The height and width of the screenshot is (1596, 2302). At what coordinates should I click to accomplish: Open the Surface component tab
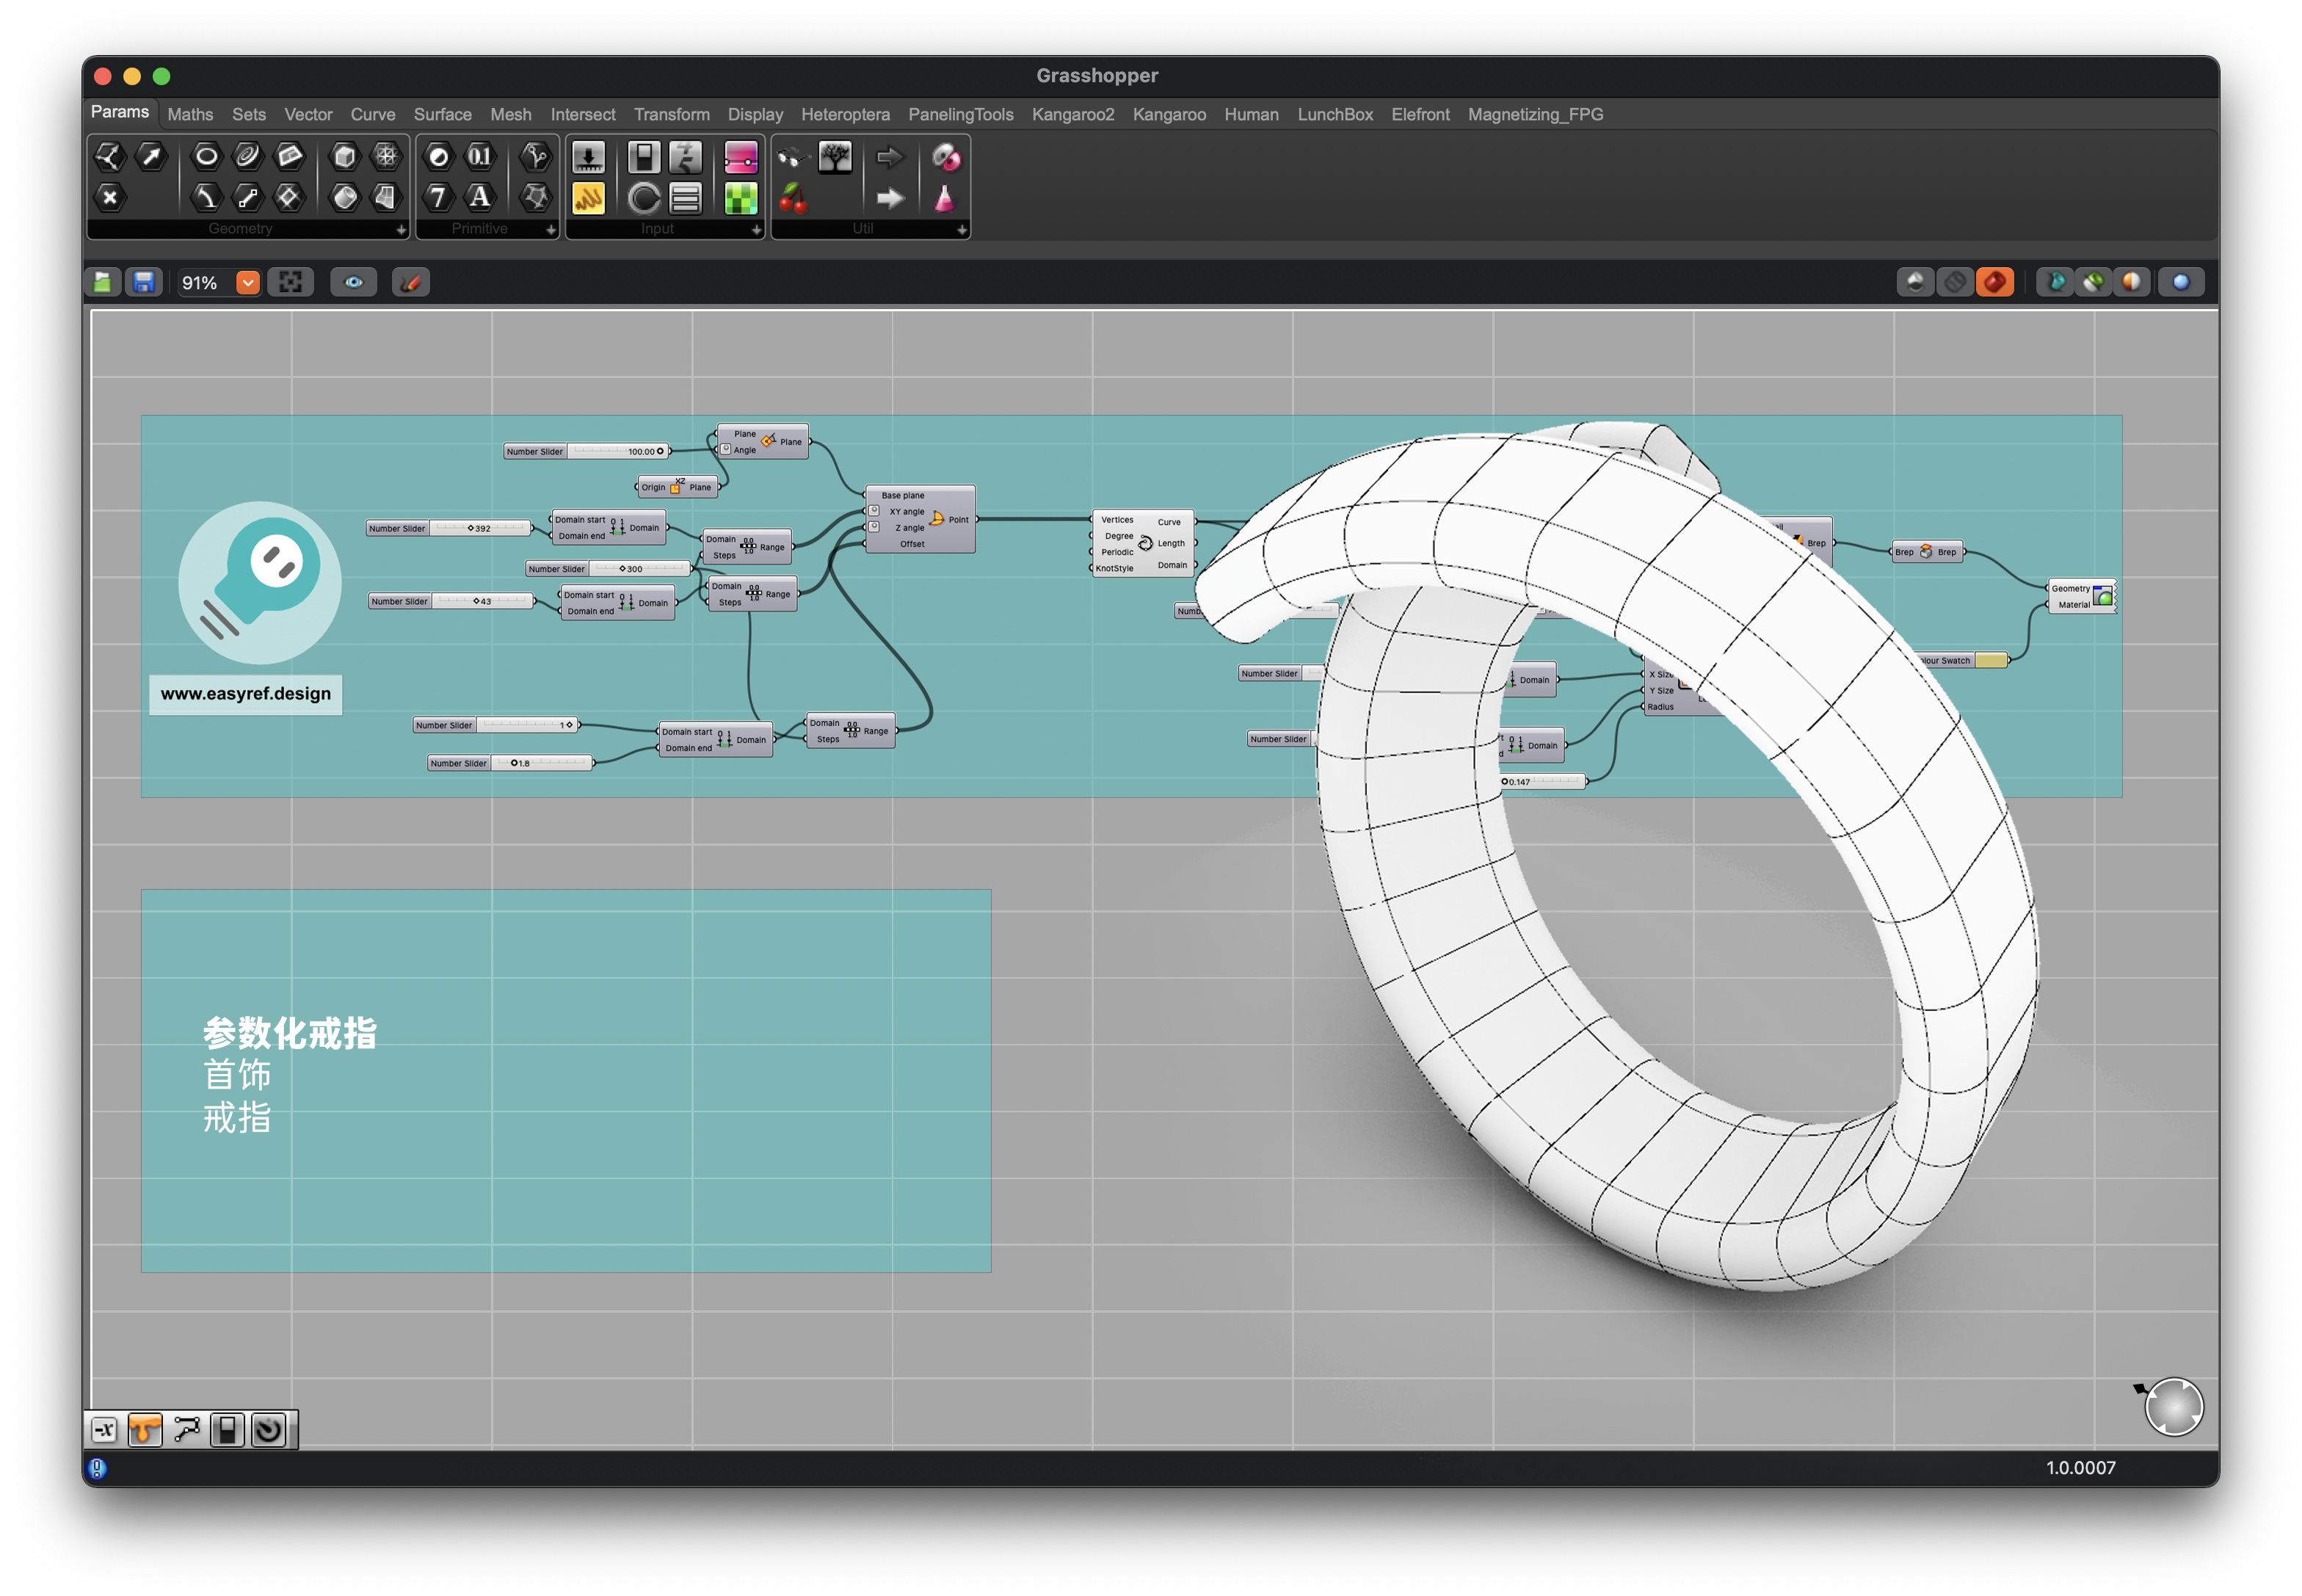[442, 114]
